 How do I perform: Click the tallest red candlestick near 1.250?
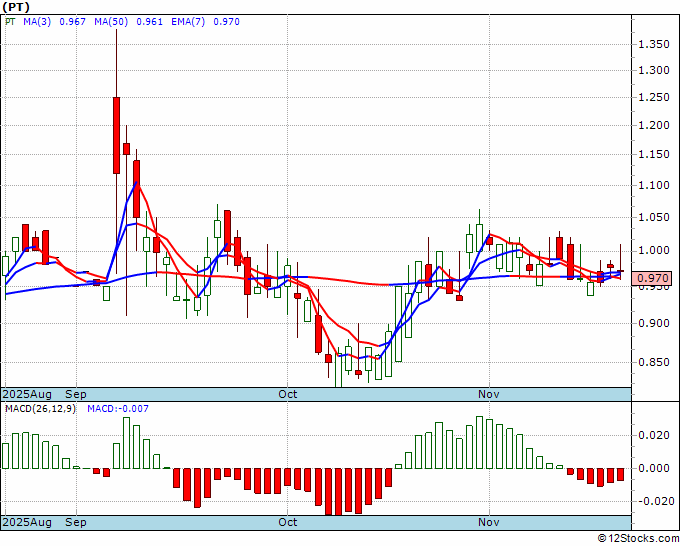click(116, 135)
